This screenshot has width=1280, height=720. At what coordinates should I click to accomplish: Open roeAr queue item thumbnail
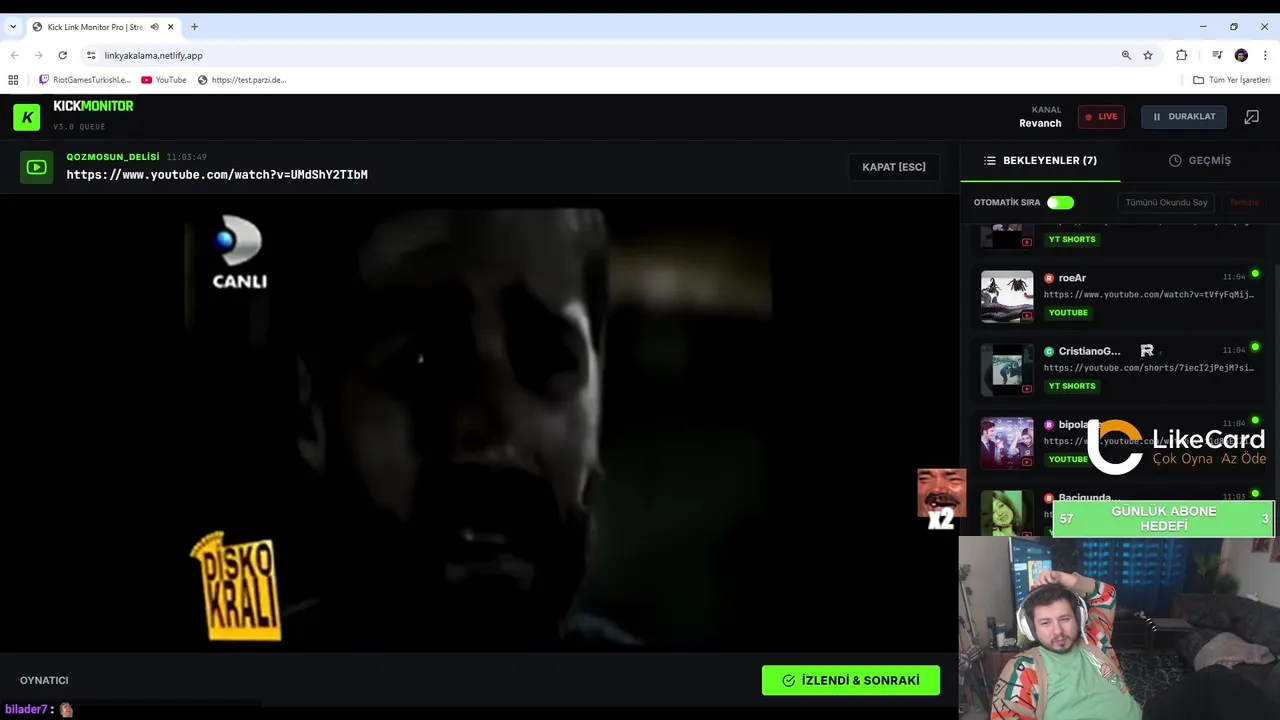(1007, 296)
